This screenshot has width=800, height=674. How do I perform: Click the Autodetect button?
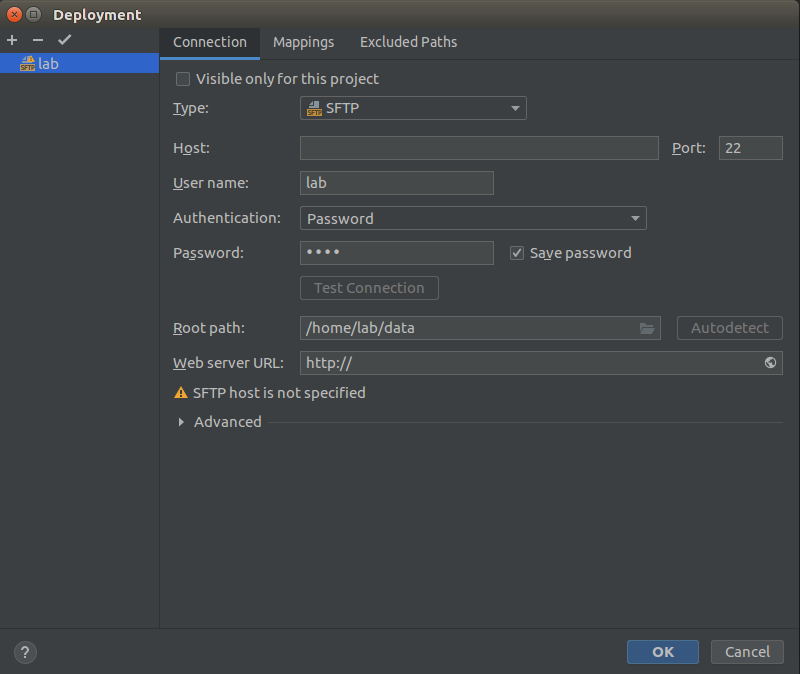tap(730, 328)
